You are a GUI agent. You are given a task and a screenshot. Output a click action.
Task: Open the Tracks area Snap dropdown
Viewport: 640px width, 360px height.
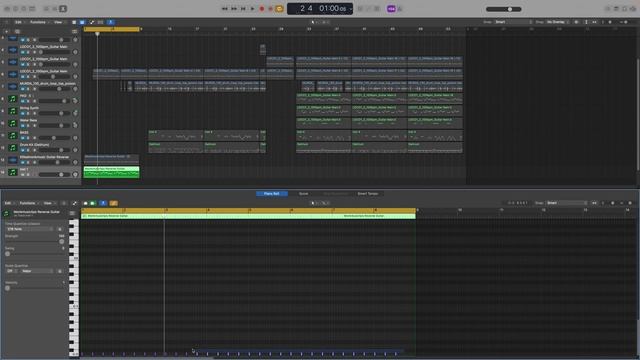click(513, 22)
